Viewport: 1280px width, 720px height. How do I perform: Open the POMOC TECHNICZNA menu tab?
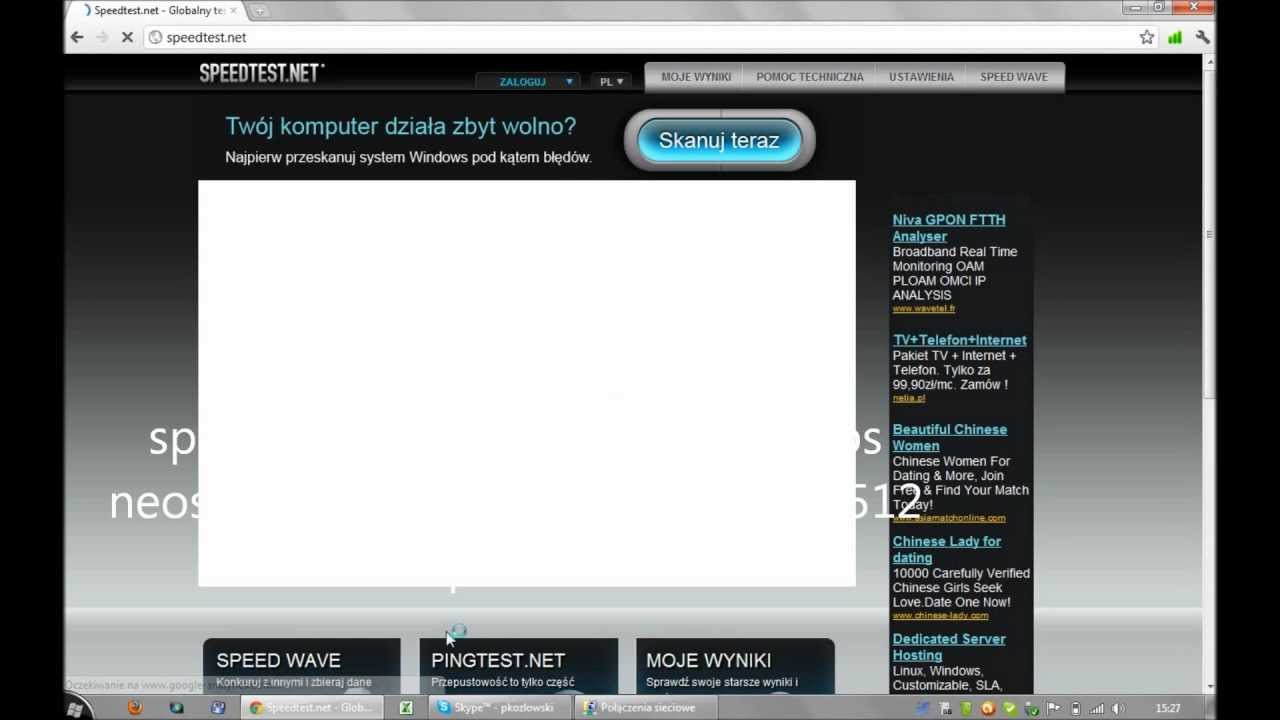810,77
